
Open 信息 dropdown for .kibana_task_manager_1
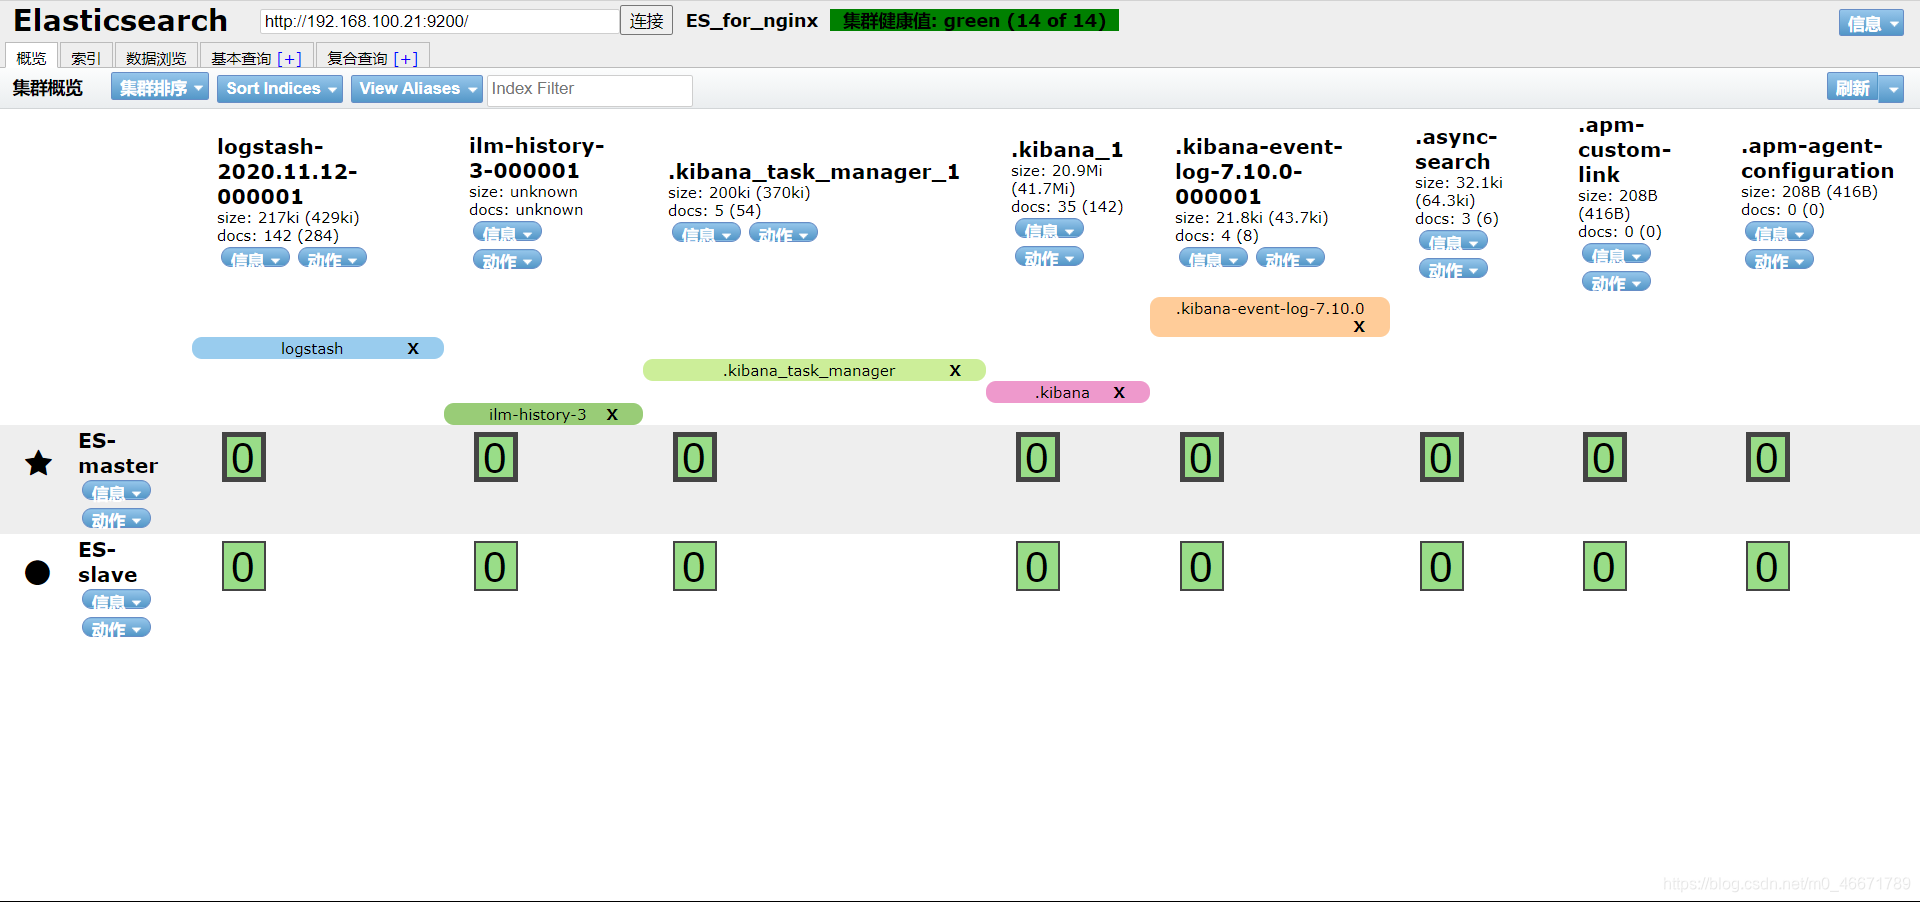(706, 233)
